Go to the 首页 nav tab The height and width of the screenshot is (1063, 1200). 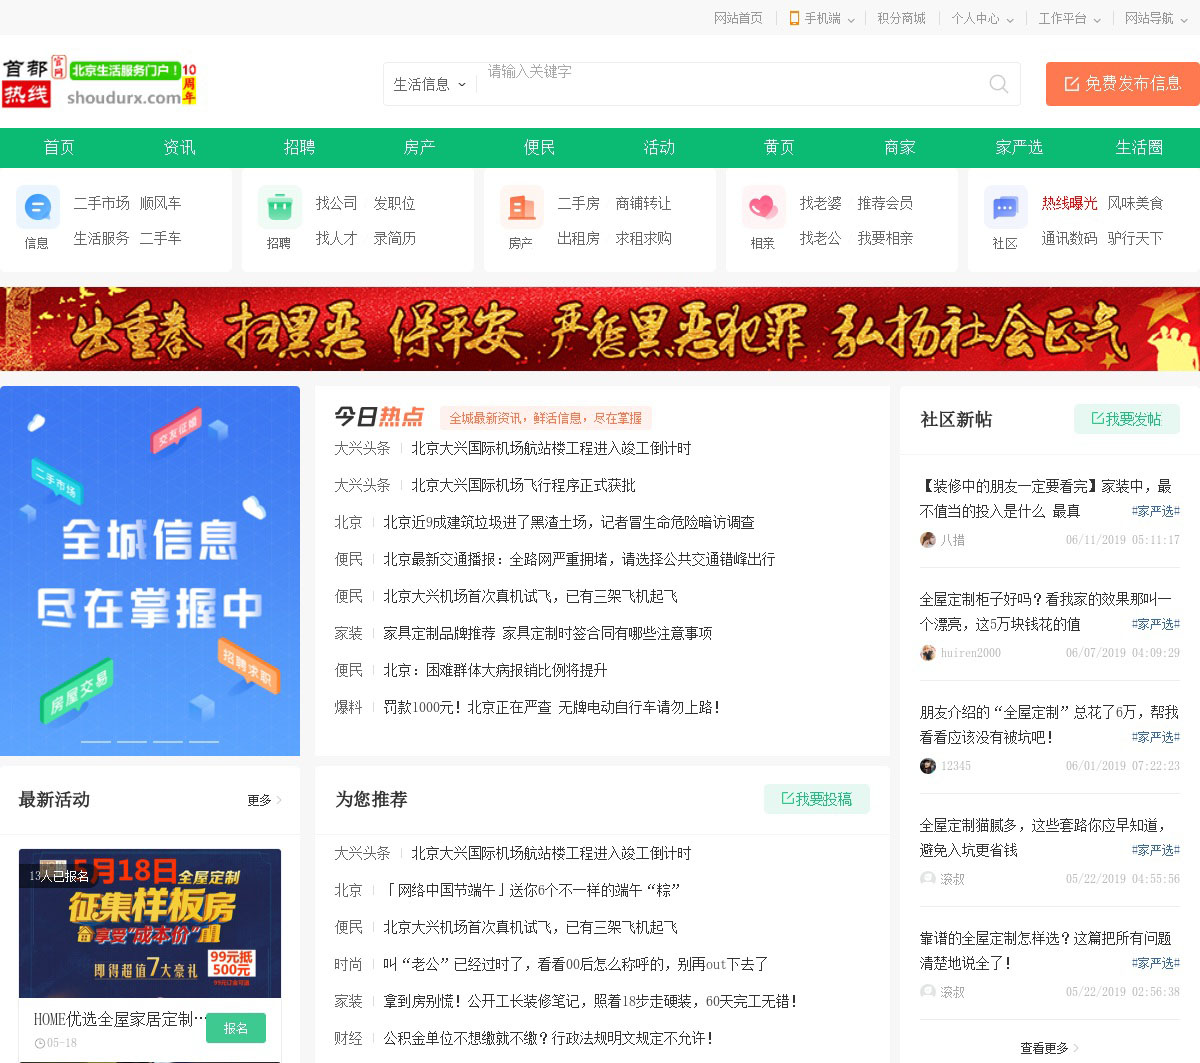[59, 147]
